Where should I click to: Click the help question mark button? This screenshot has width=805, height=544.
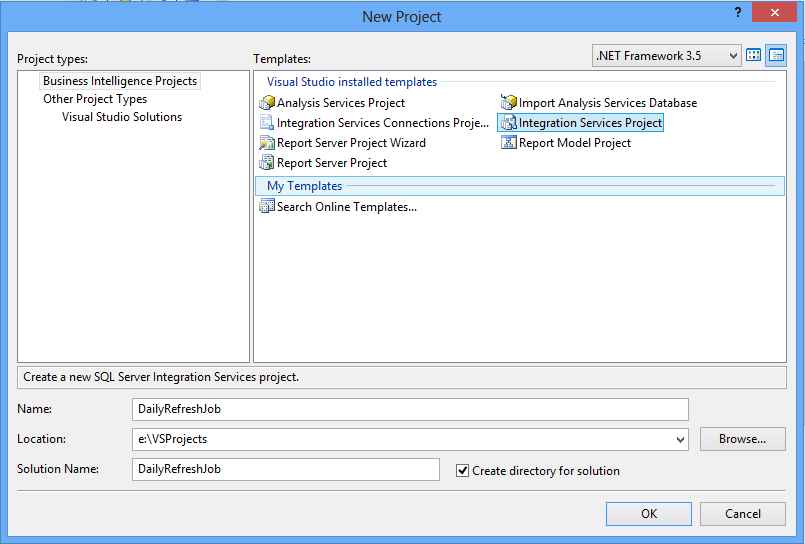point(738,13)
